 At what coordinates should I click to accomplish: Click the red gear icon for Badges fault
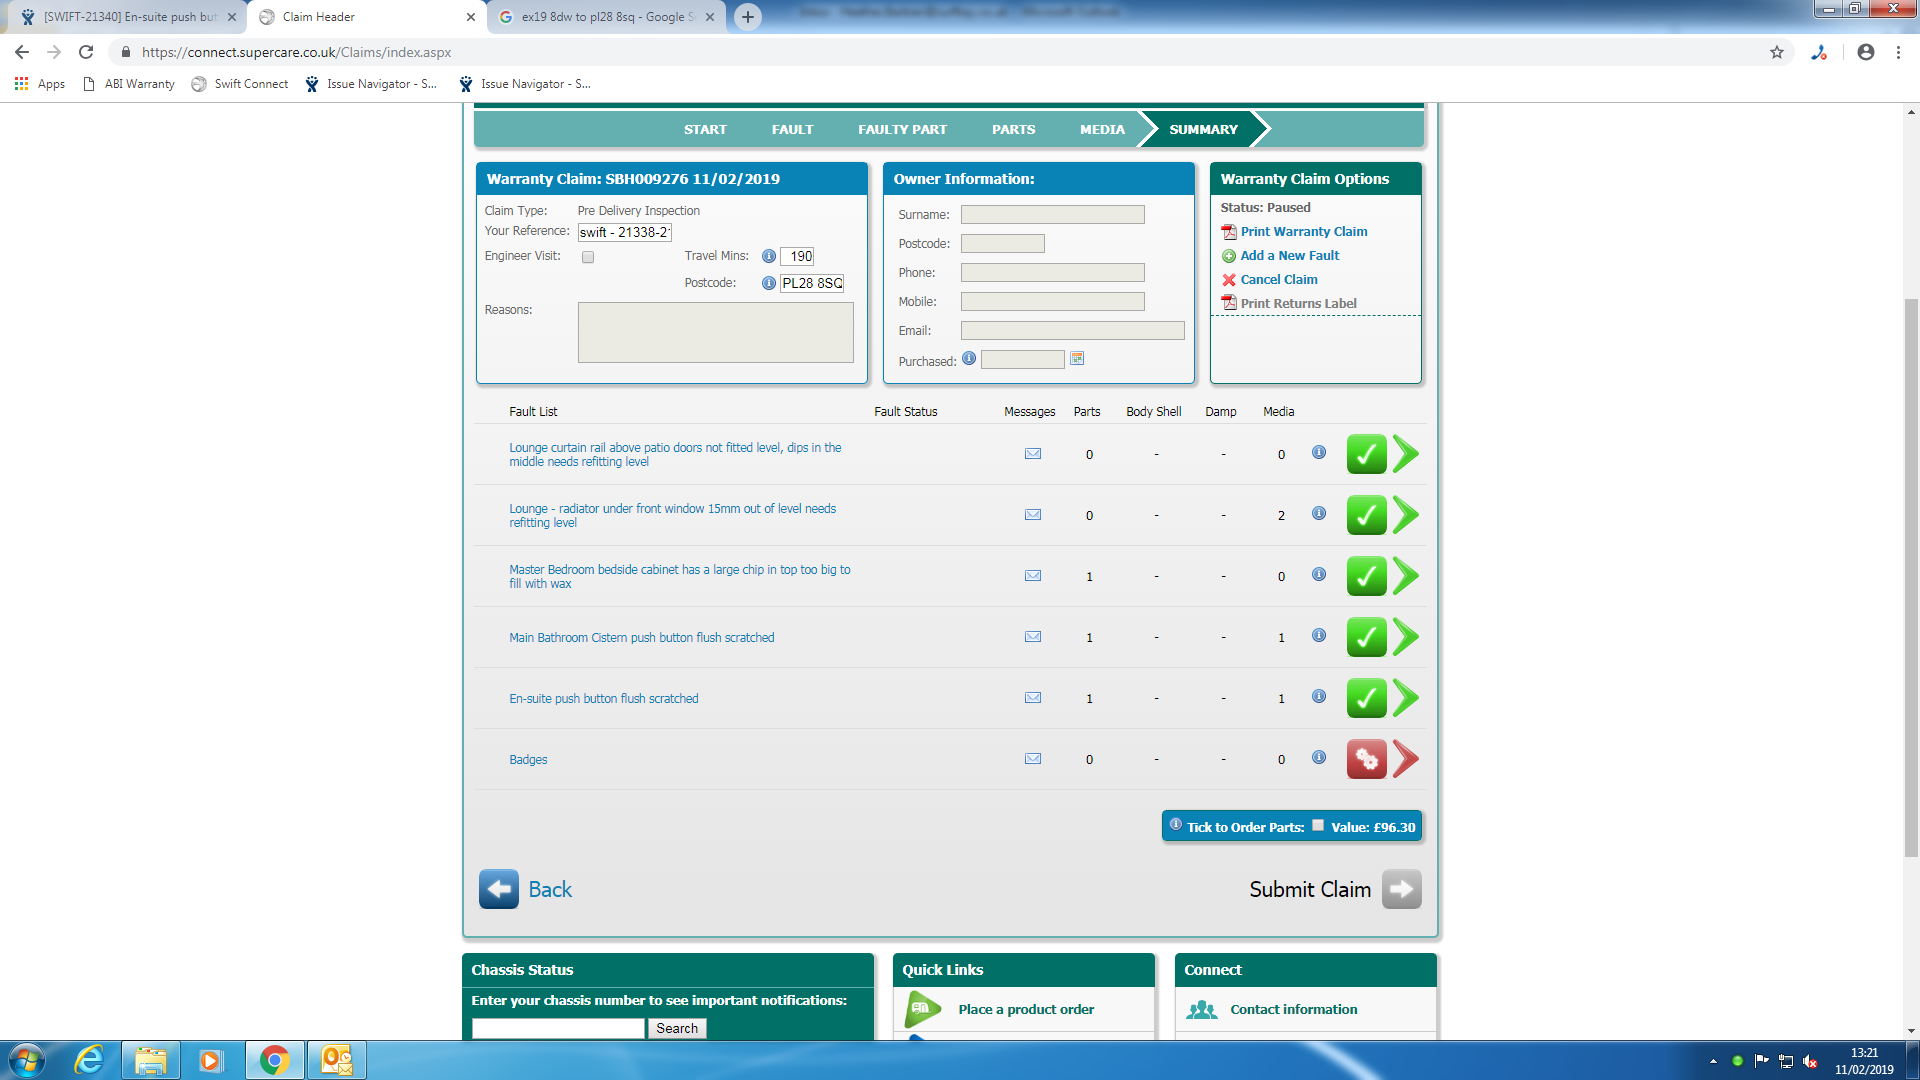click(x=1366, y=759)
